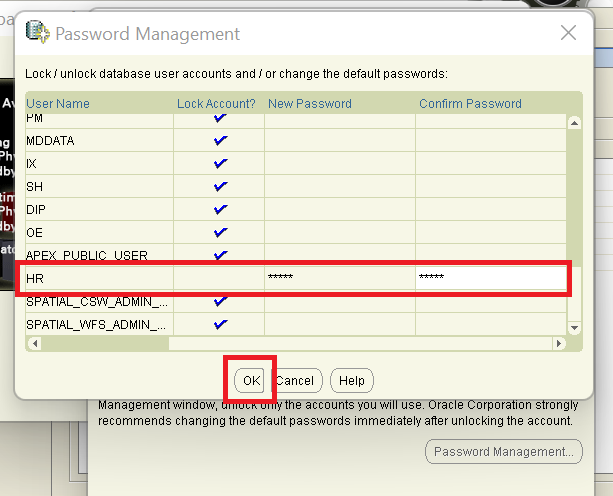Click the HR New Password field
This screenshot has width=613, height=496.
(340, 279)
